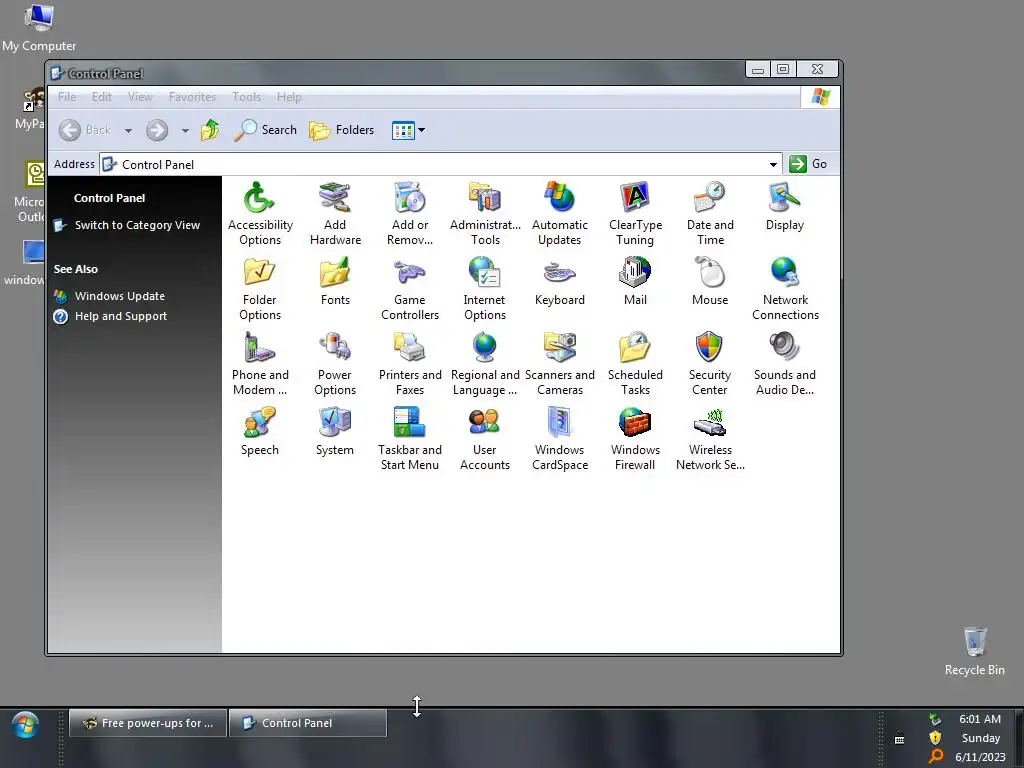Open the Mouse settings icon

click(710, 281)
